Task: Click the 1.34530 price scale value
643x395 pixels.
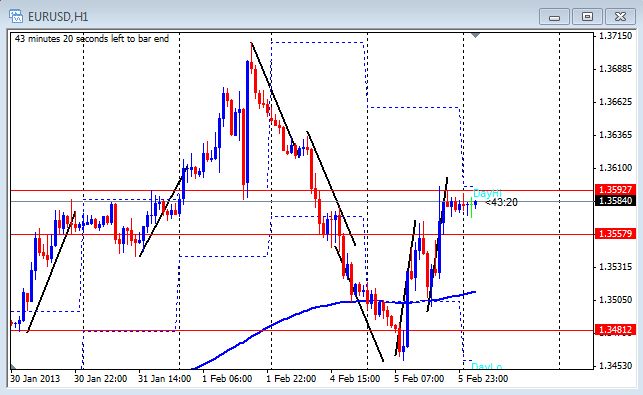Action: point(616,365)
